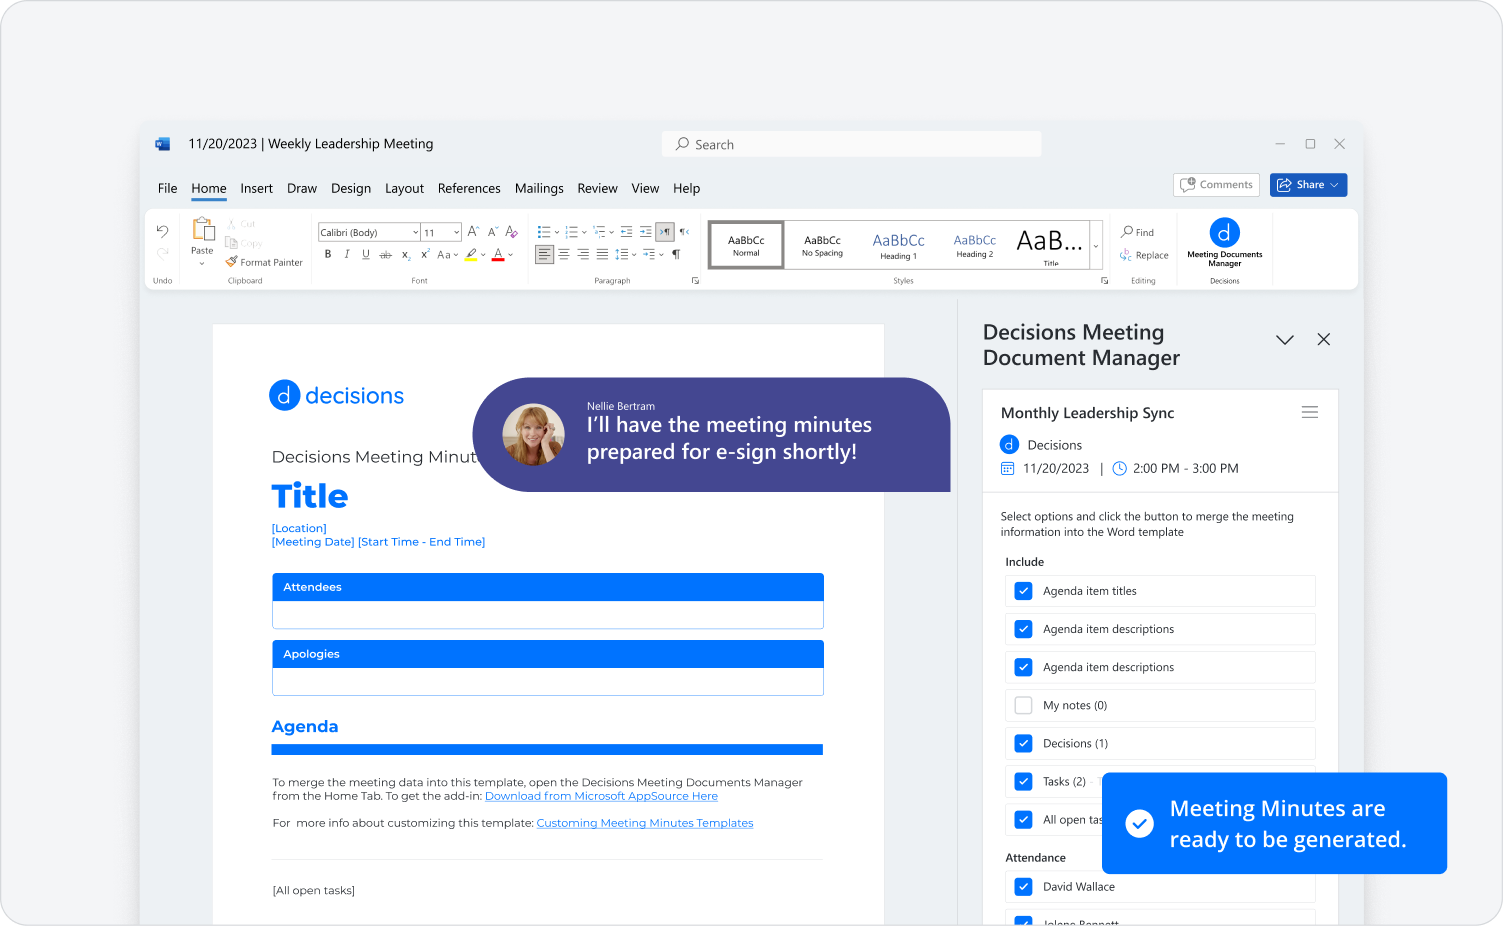Switch to the Insert tab
The height and width of the screenshot is (926, 1503).
256,188
